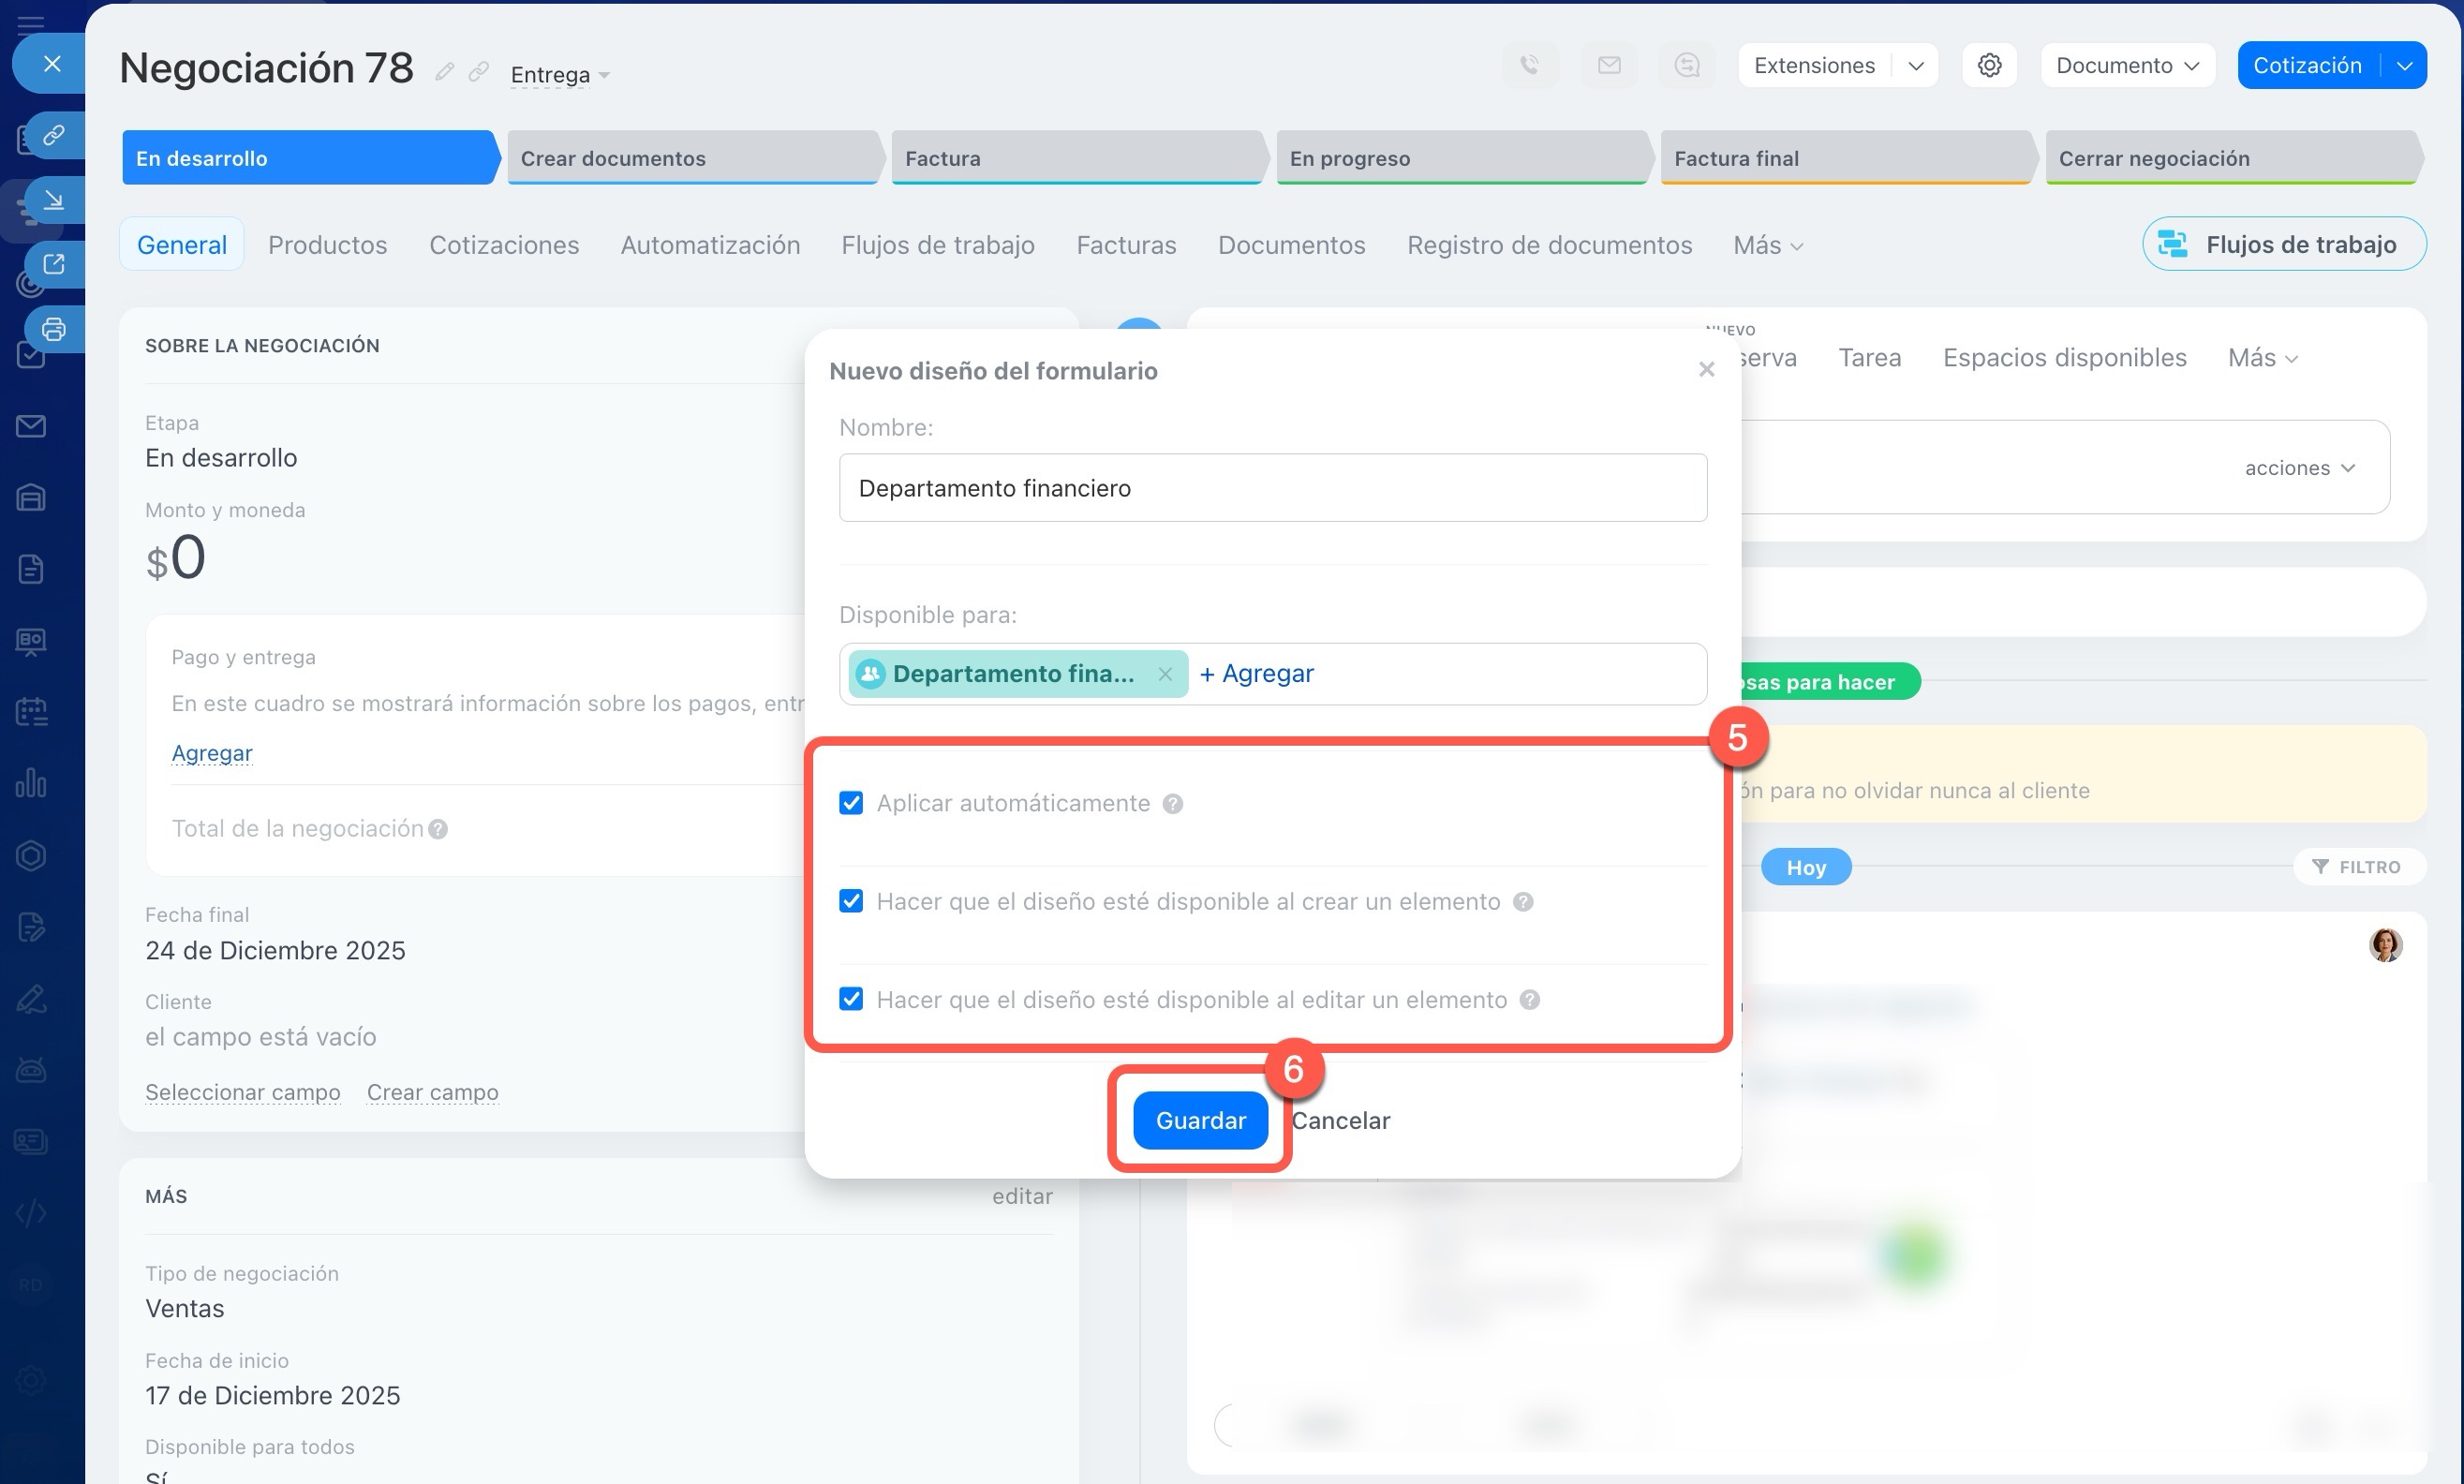Copy link icon beside deal title
The width and height of the screenshot is (2464, 1484).
(x=479, y=71)
